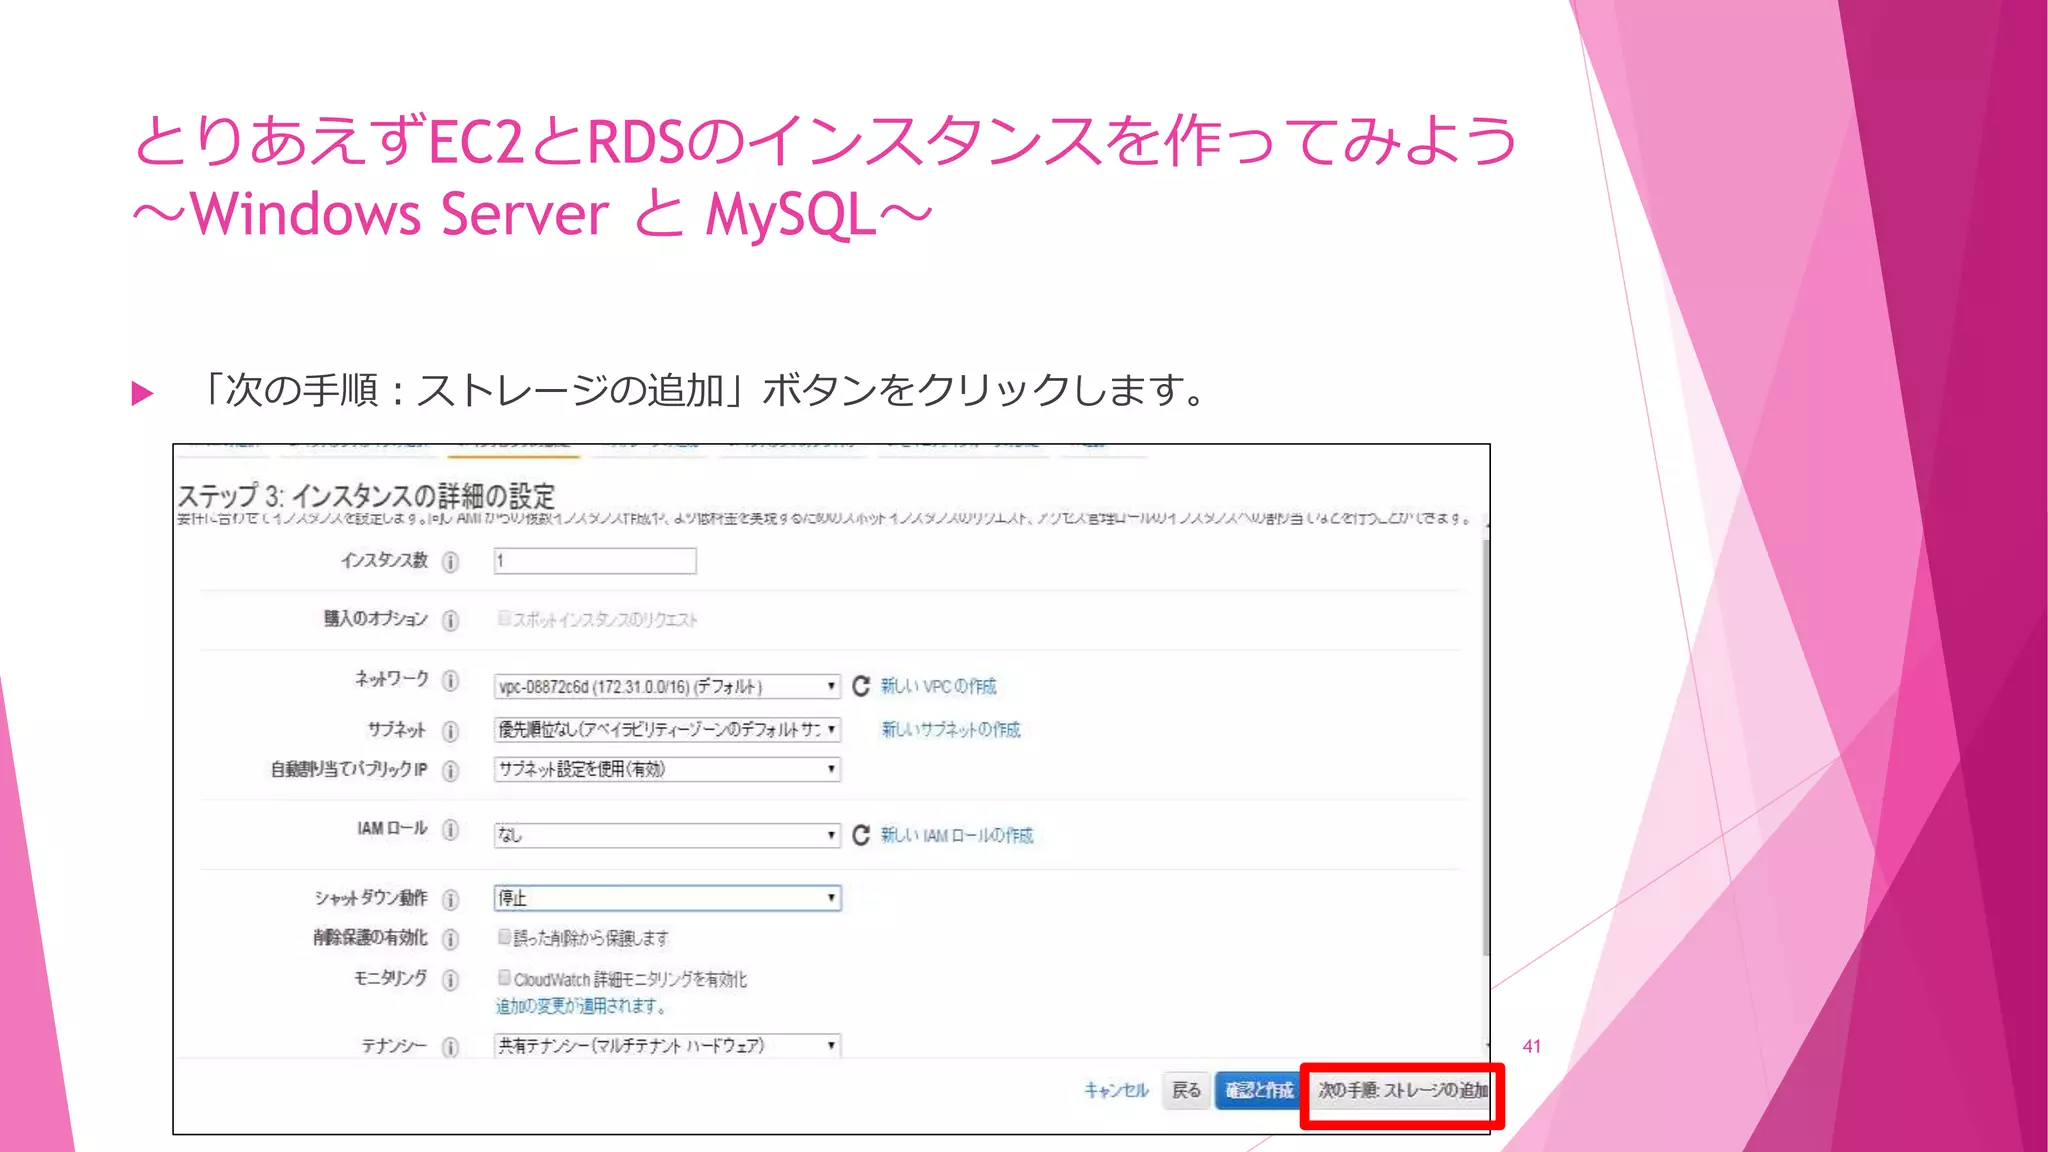
Task: Click the 確認と作成 button
Action: [1259, 1090]
